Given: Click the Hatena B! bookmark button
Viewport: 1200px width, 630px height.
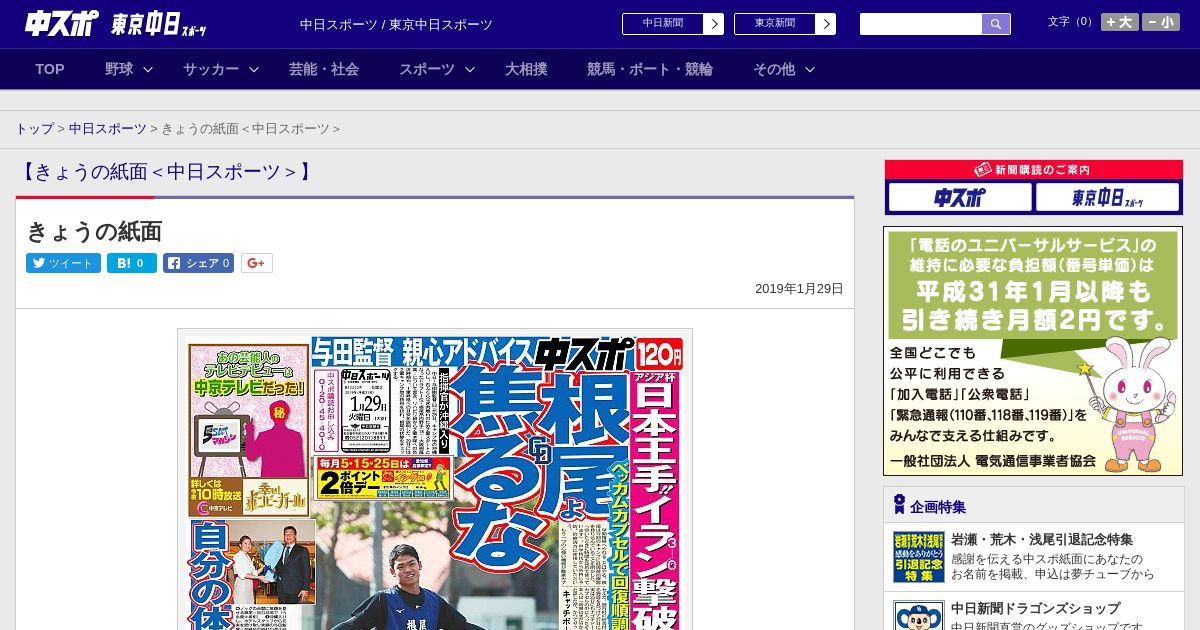Looking at the screenshot, I should coord(132,263).
